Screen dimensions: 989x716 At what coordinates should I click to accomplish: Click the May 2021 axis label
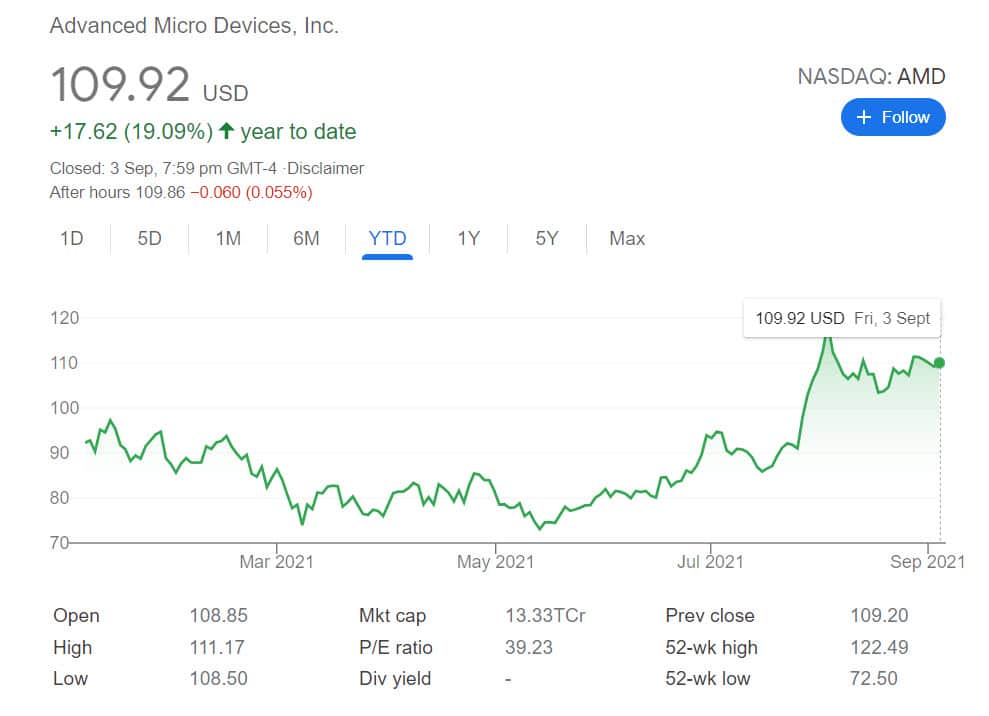[496, 561]
